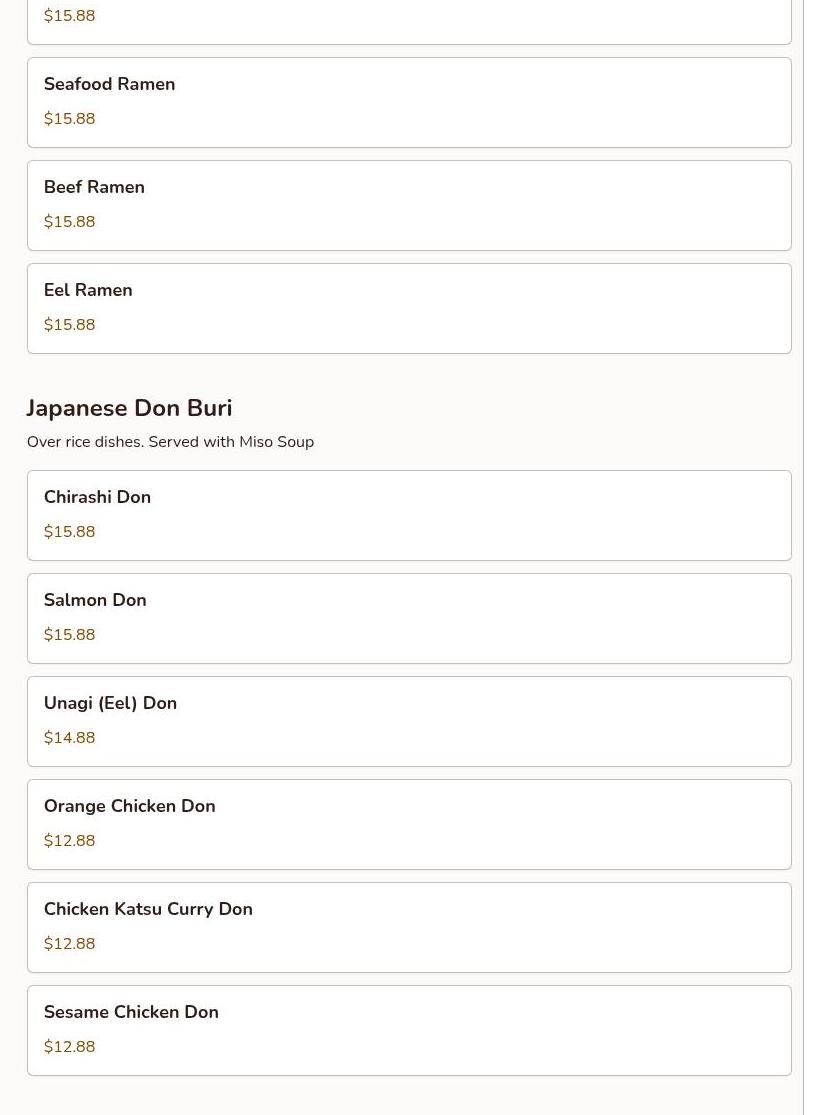Click the Chirashi Don $15.88 price
Image resolution: width=824 pixels, height=1115 pixels.
(70, 532)
